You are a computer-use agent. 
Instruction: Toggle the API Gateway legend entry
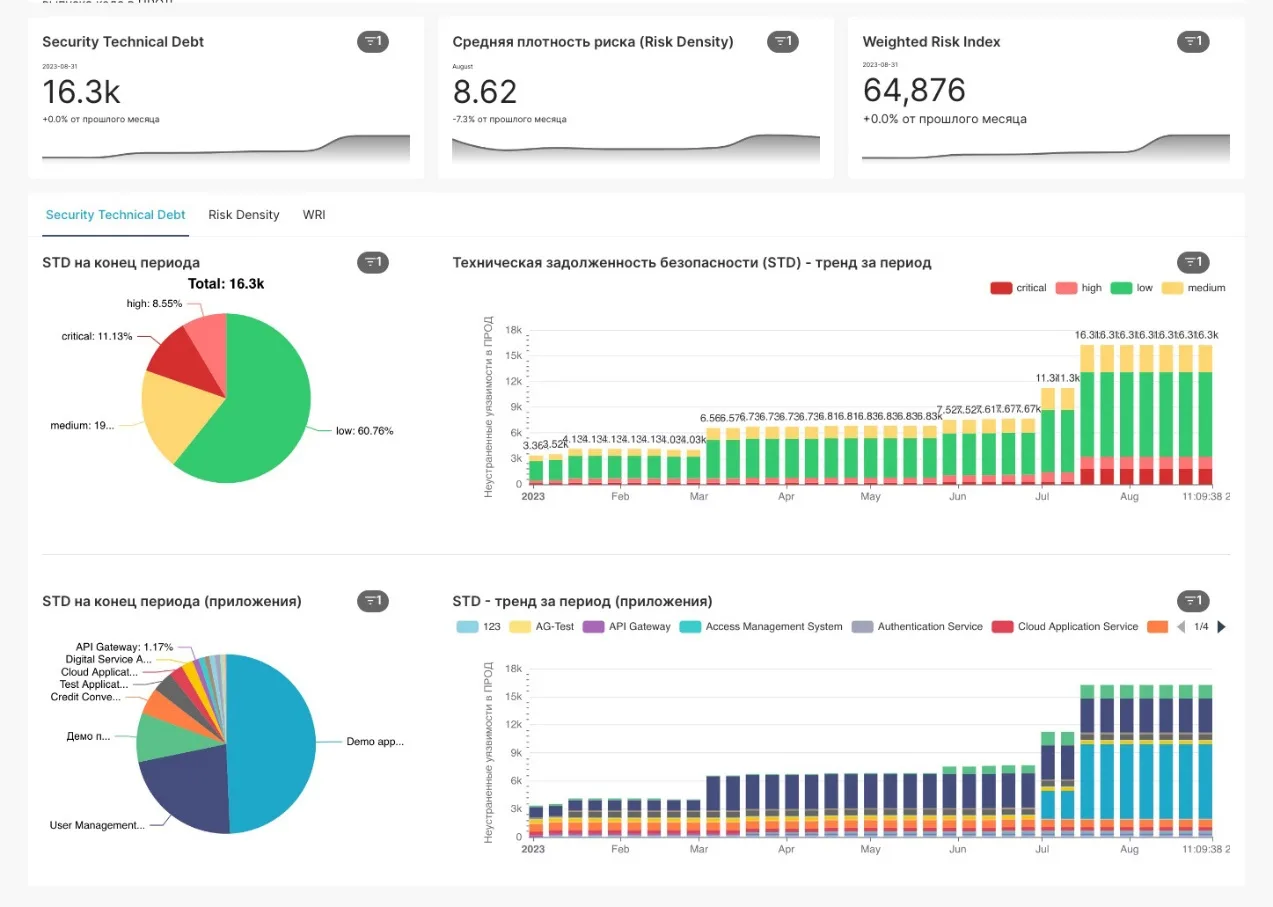tap(626, 627)
